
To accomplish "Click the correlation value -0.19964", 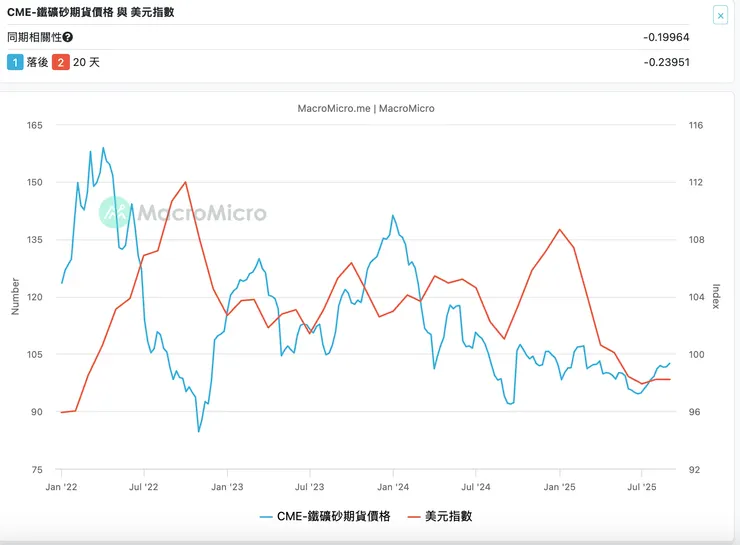I will coord(666,37).
